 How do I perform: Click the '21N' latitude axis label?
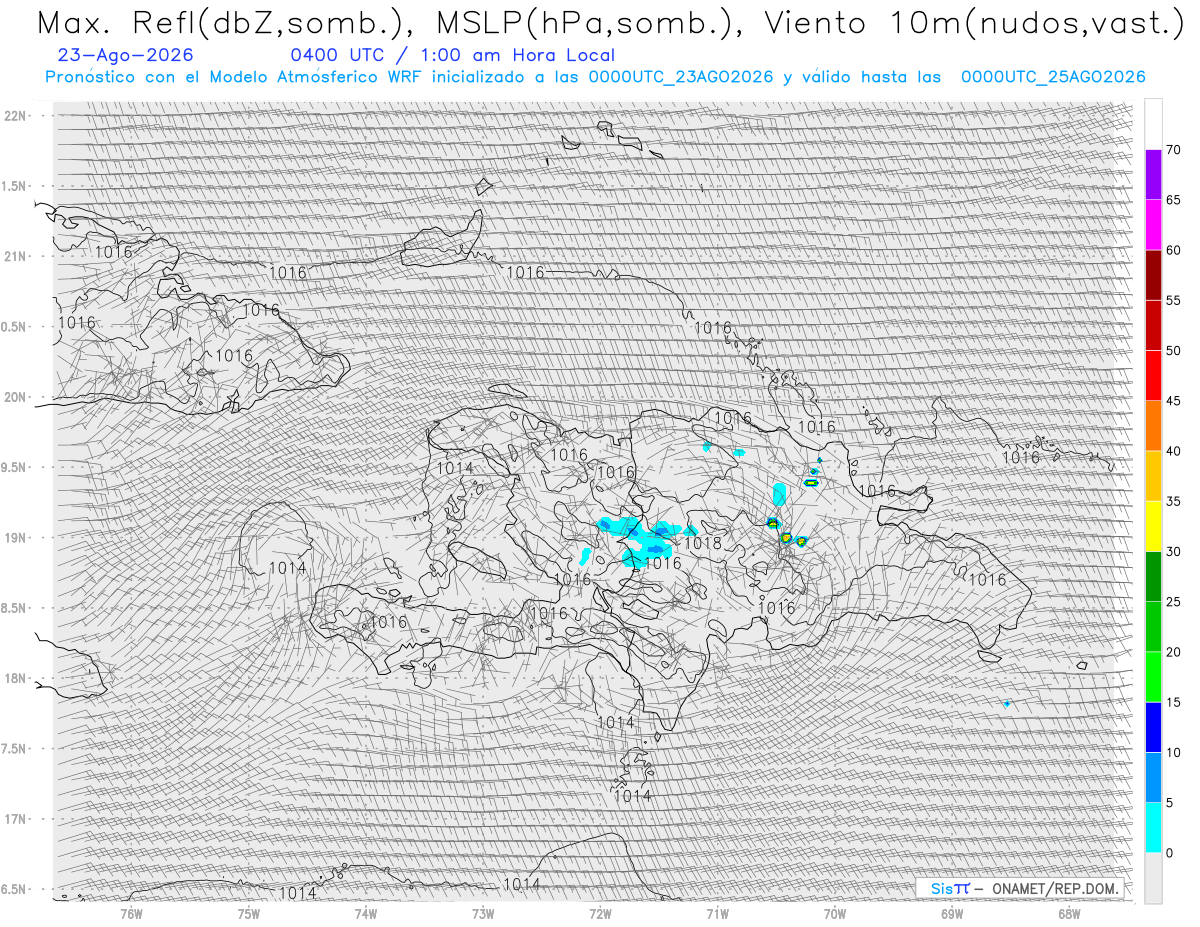pyautogui.click(x=14, y=256)
